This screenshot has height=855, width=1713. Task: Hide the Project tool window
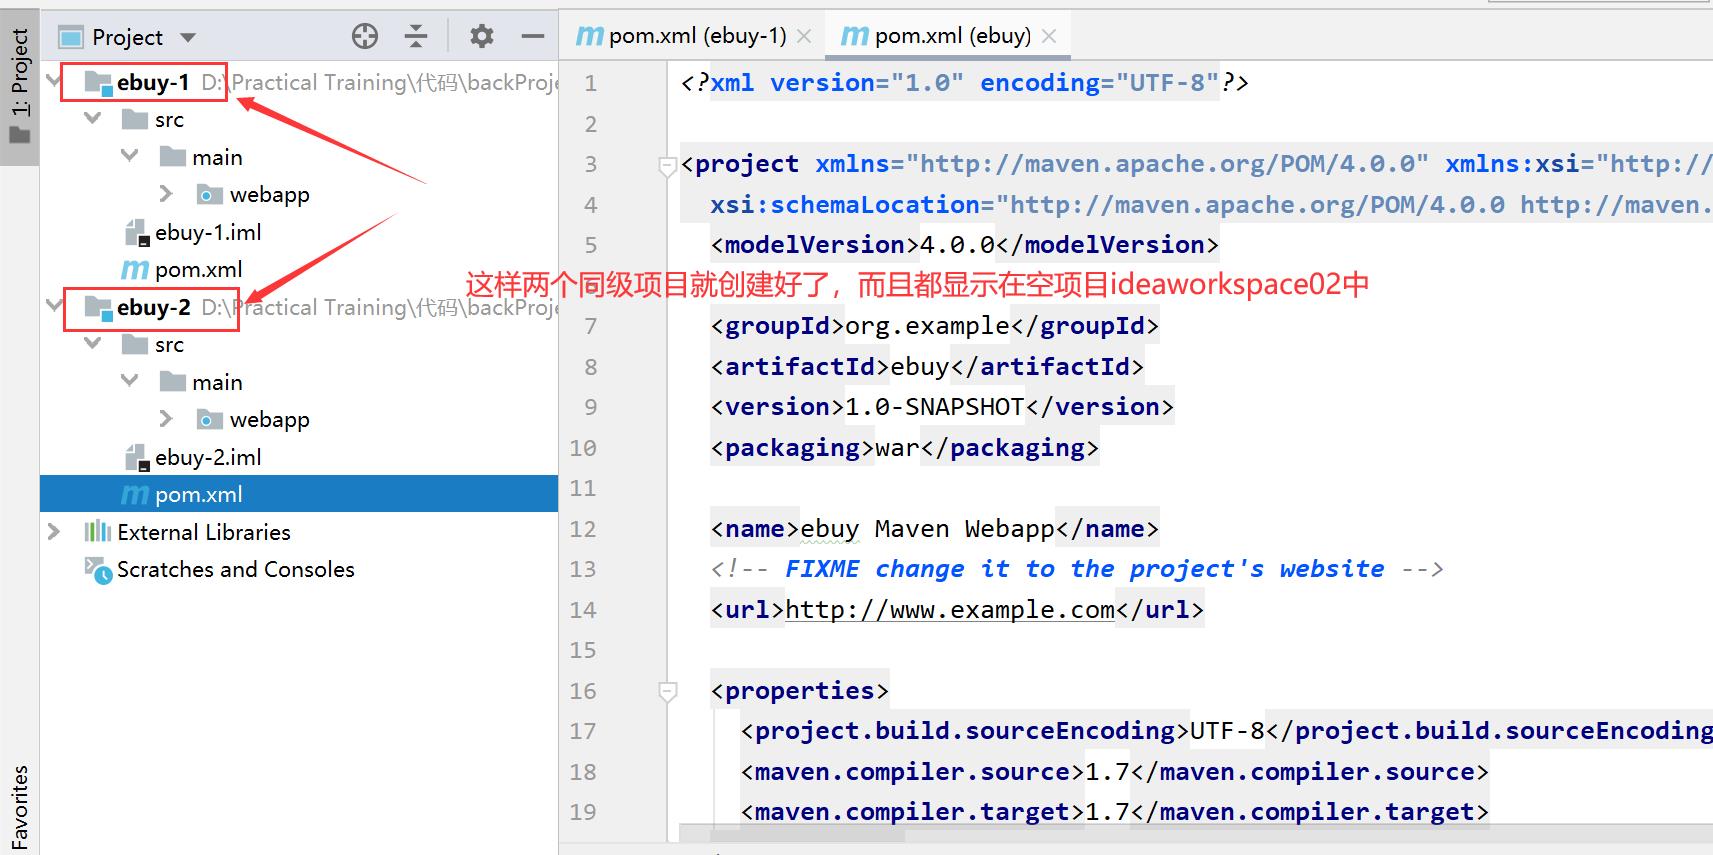pos(533,37)
